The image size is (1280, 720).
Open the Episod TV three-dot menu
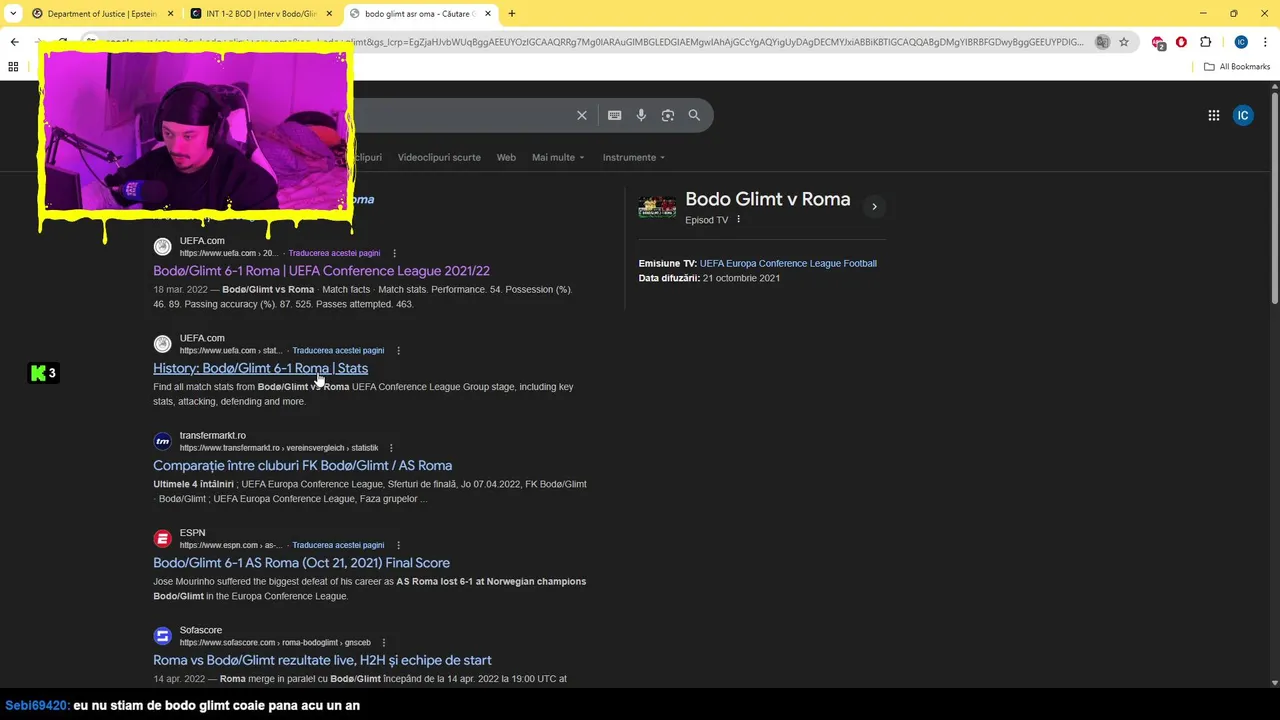739,220
